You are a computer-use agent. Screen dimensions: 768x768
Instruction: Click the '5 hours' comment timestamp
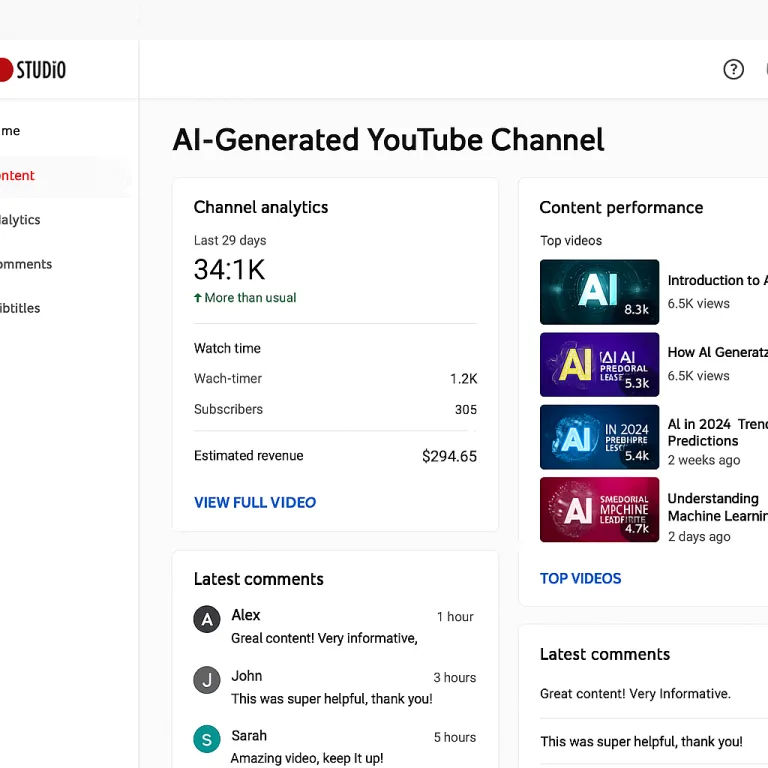(455, 737)
